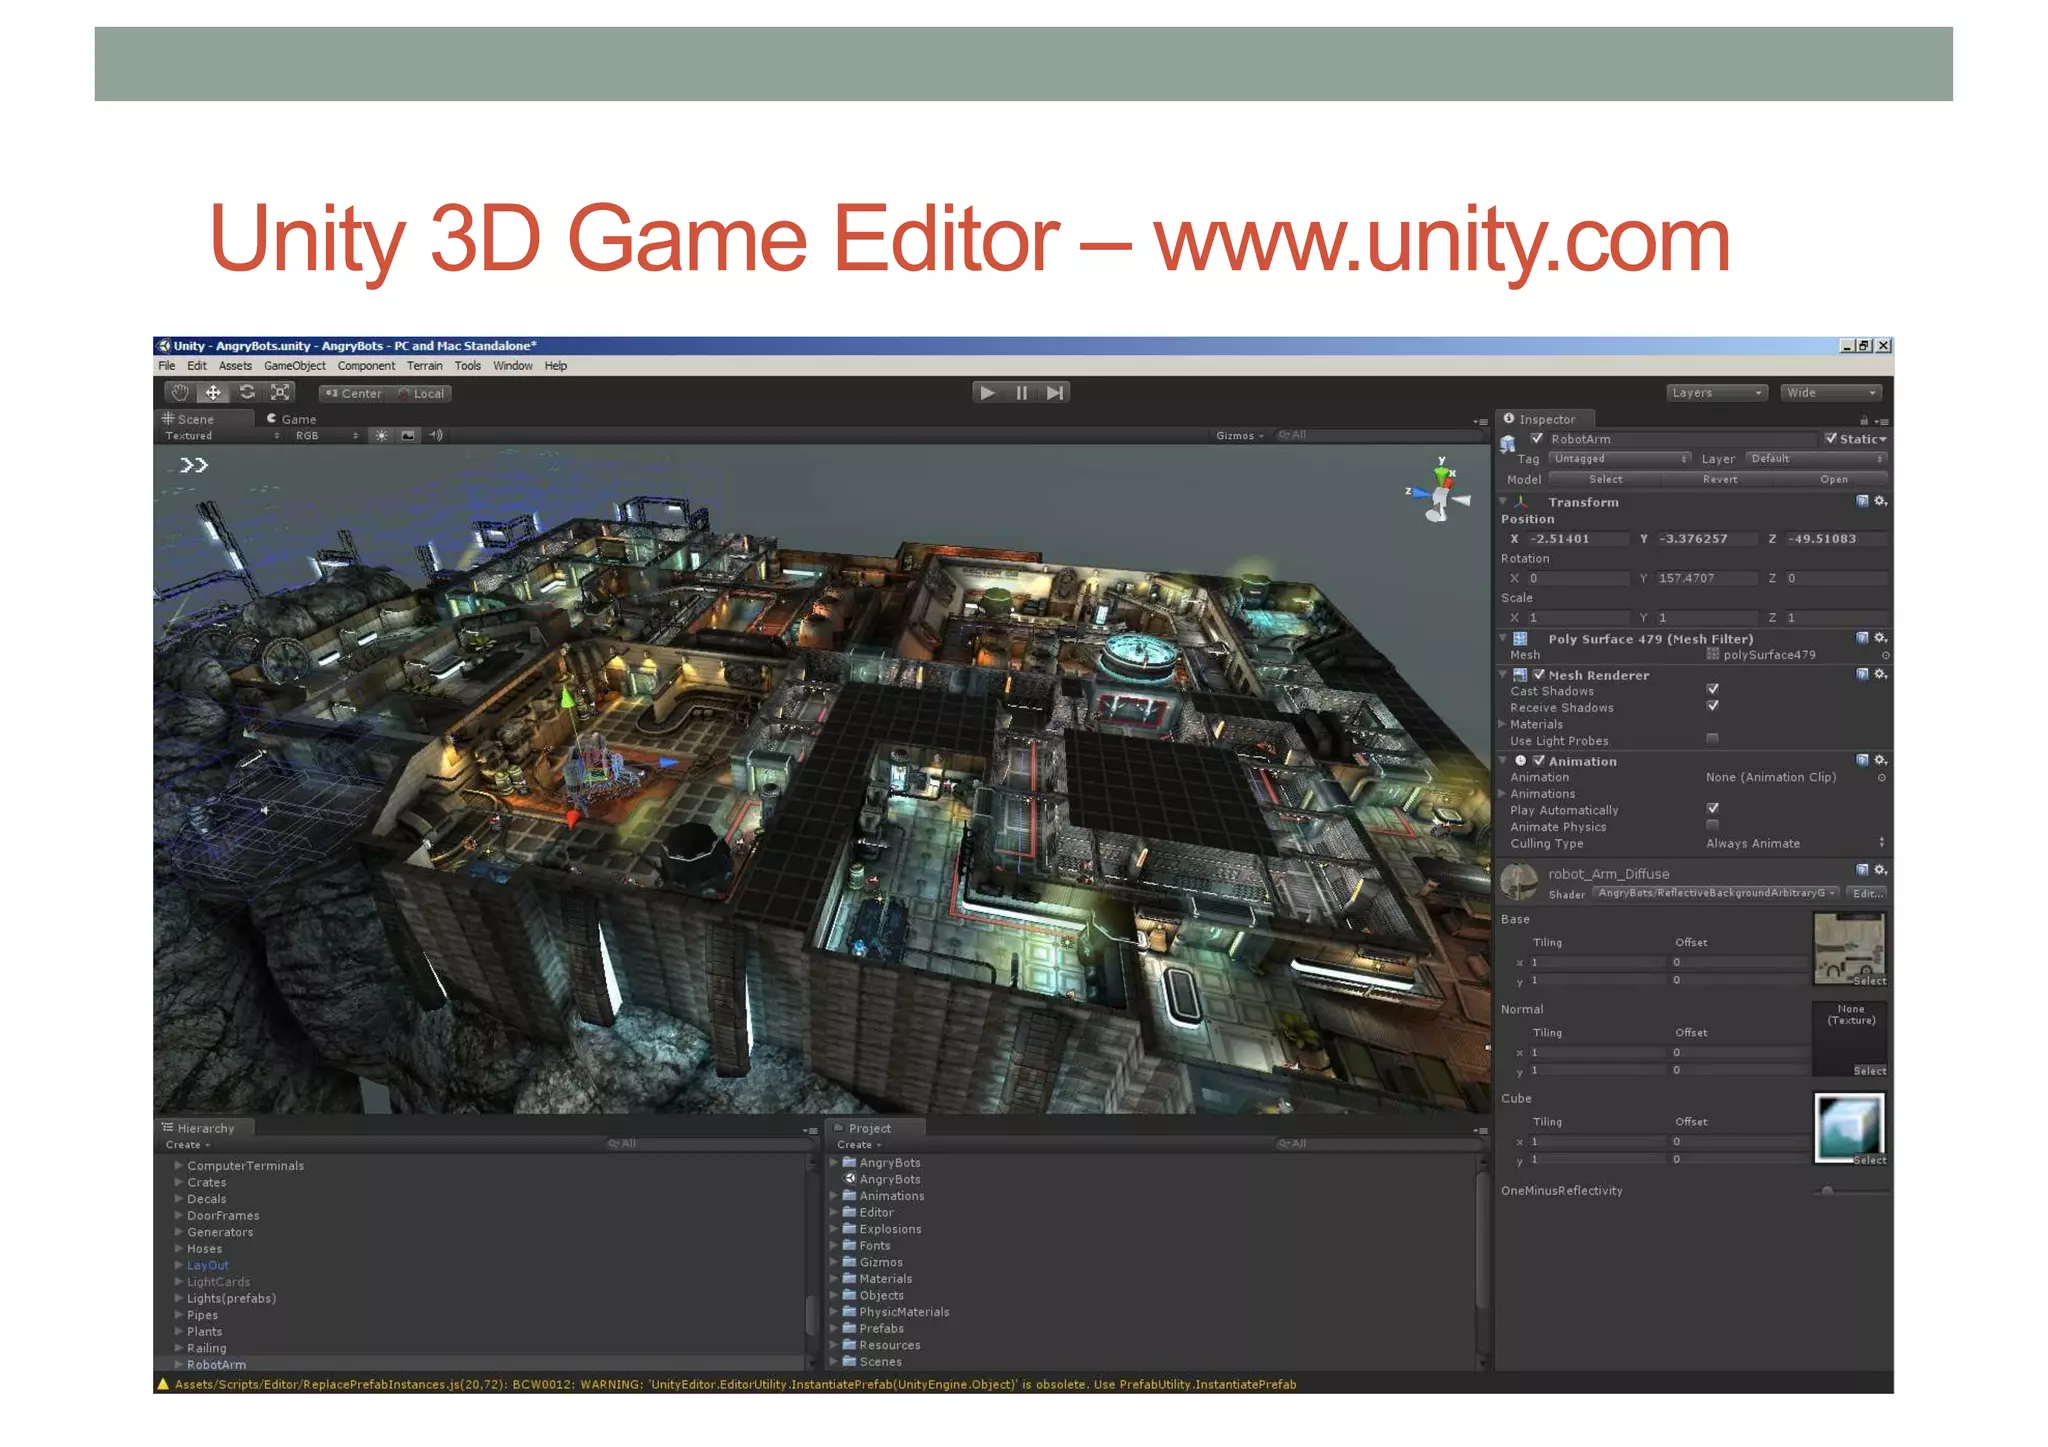This screenshot has height=1447, width=2048.
Task: Open the Wide layout dropdown
Action: (x=1832, y=393)
